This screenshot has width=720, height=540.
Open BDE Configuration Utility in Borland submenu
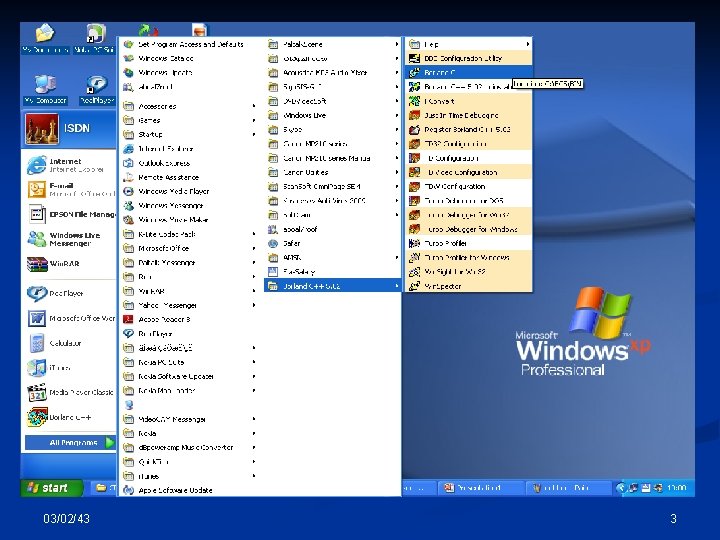point(468,58)
